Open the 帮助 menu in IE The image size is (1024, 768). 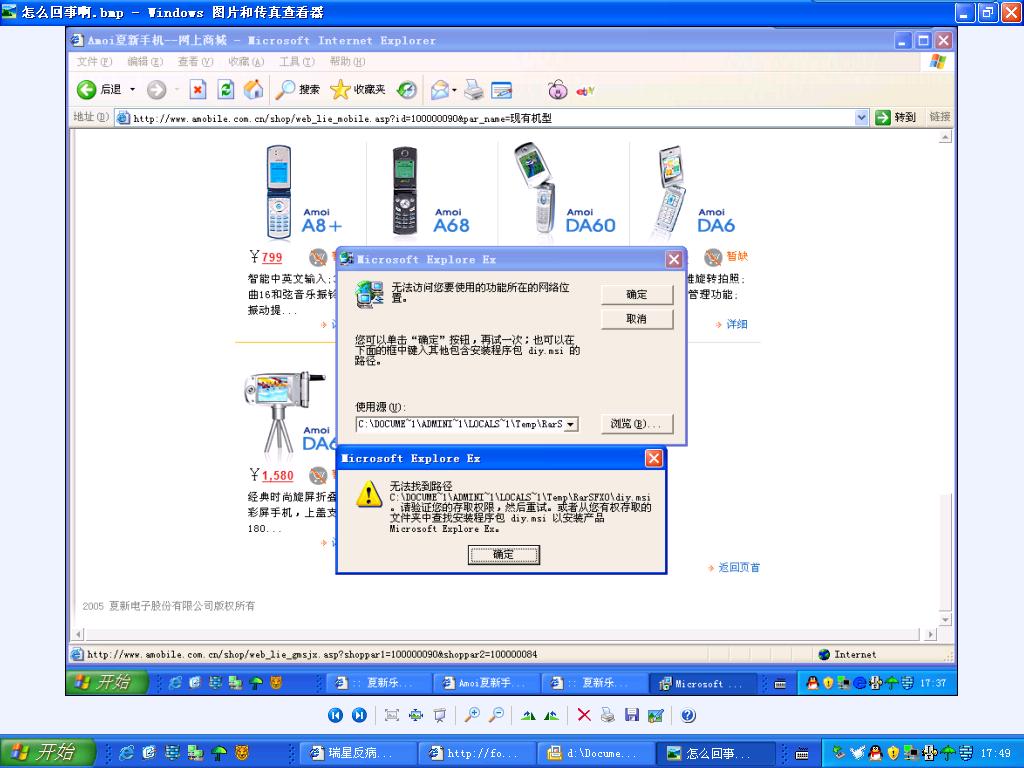(347, 61)
